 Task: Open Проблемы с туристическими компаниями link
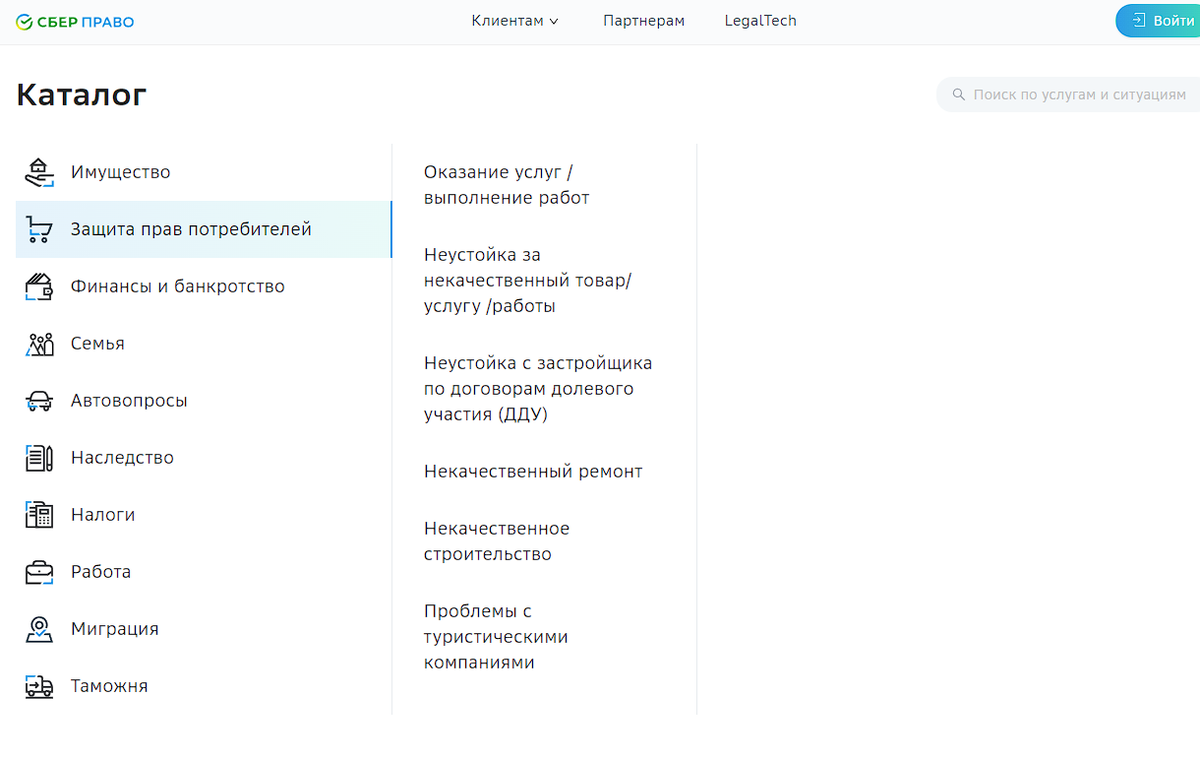tap(496, 637)
